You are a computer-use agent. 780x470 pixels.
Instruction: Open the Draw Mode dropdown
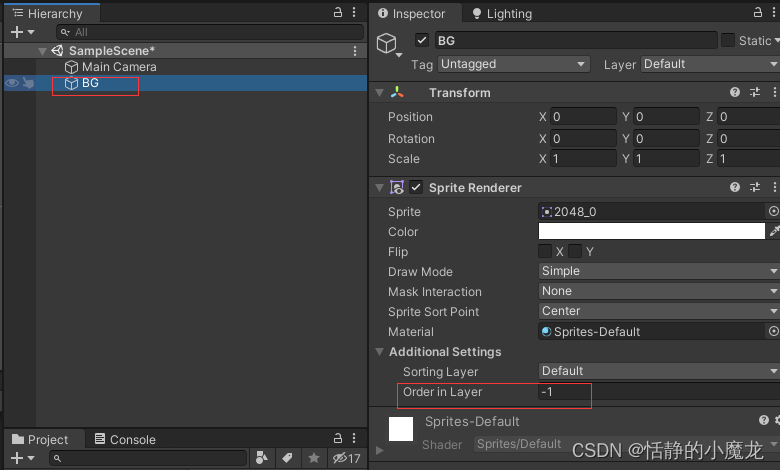click(659, 271)
